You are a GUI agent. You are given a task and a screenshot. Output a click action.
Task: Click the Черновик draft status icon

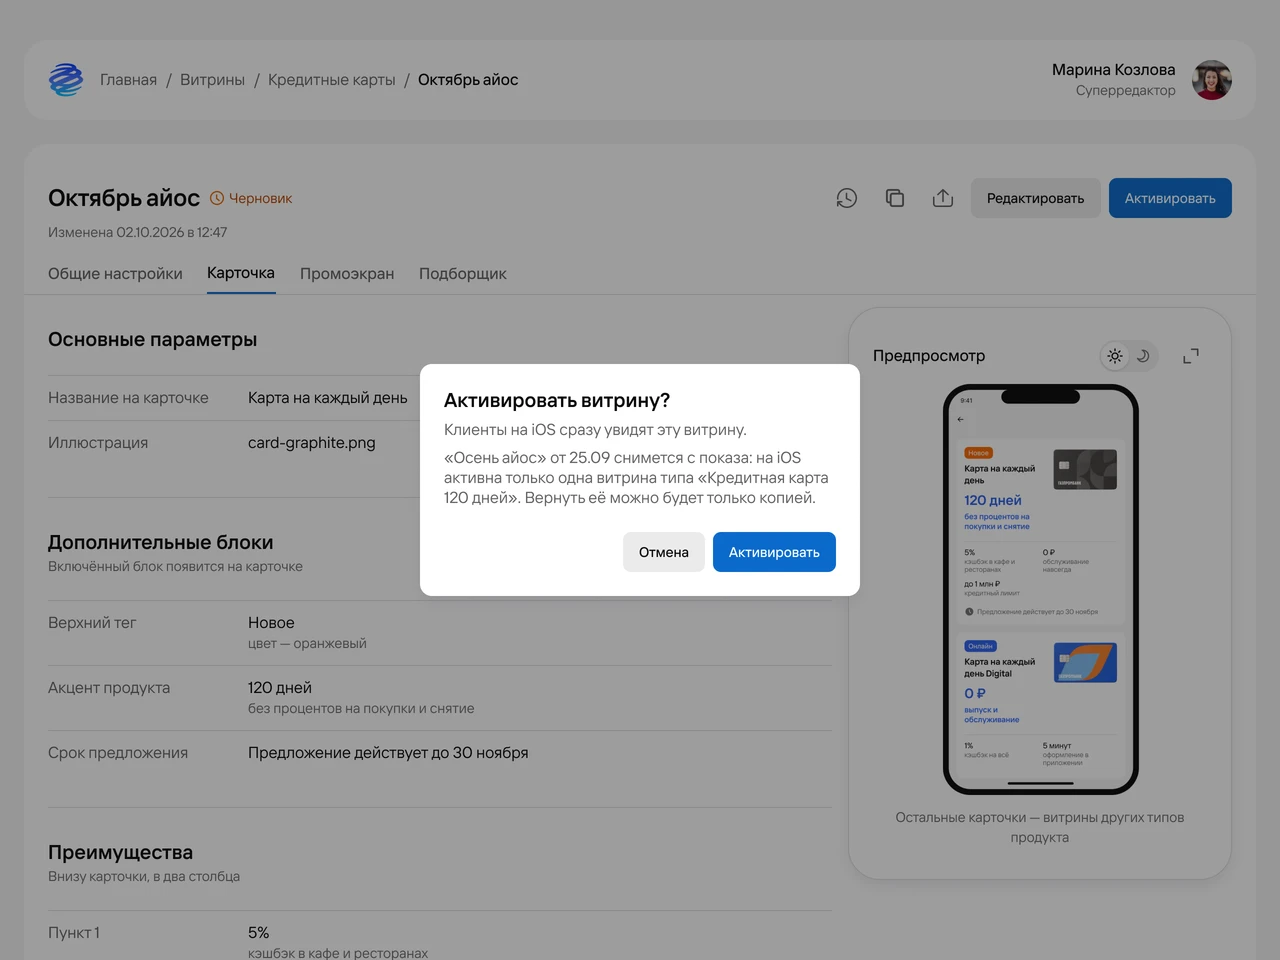[x=217, y=198]
